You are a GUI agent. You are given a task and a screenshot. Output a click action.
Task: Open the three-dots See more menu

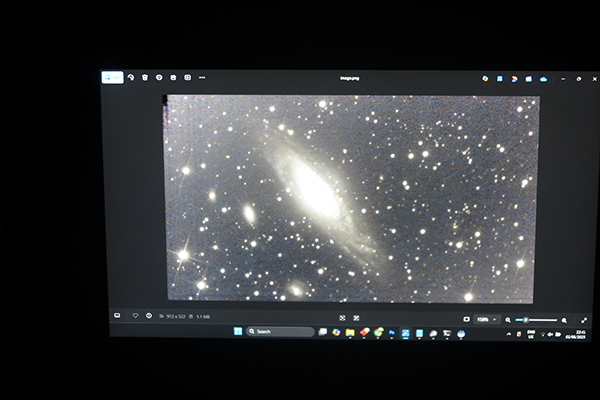tap(202, 78)
